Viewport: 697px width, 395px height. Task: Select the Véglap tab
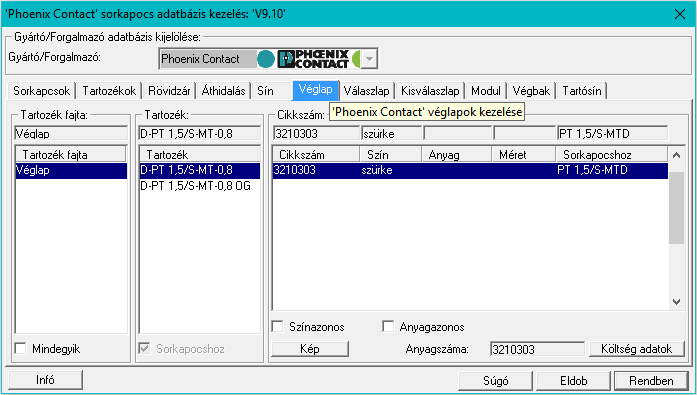316,90
